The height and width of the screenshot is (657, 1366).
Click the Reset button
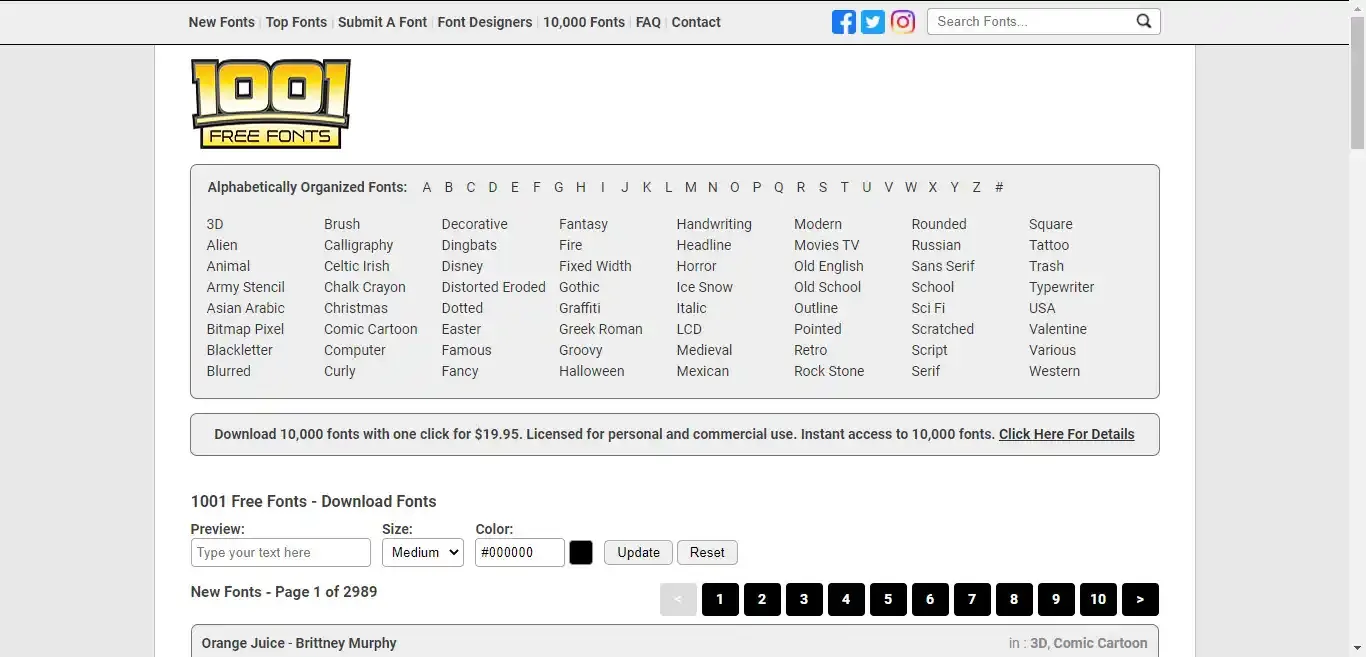tap(707, 552)
